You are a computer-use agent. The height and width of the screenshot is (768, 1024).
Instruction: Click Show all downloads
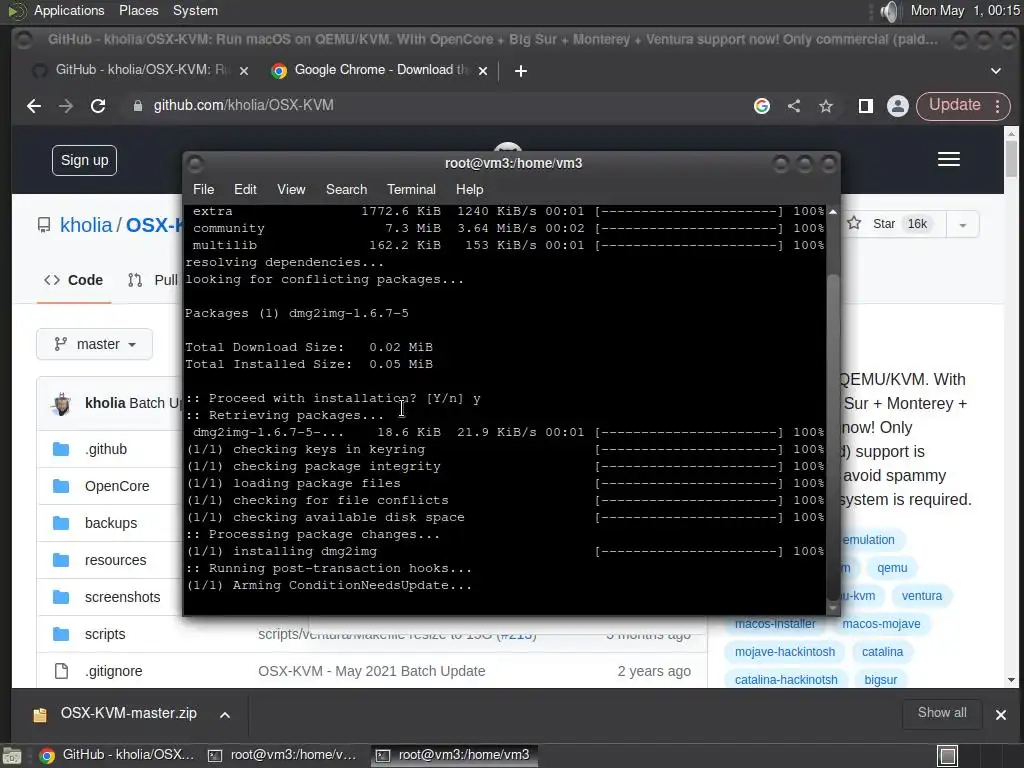click(942, 713)
